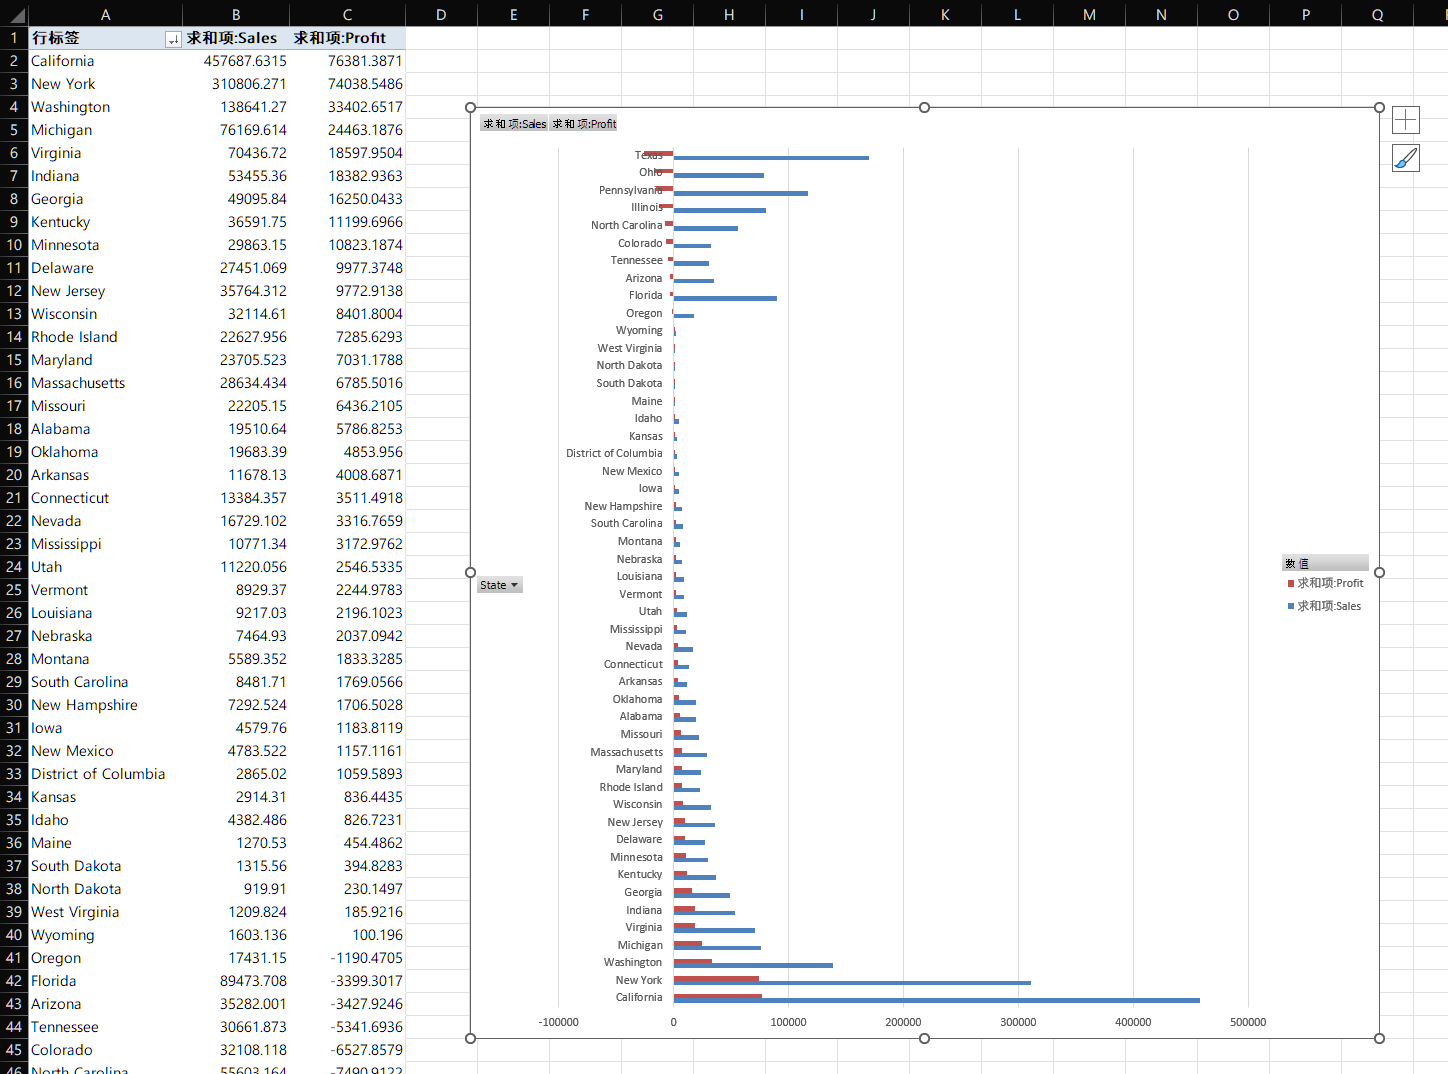The image size is (1448, 1074).
Task: Click the chart's bottom-right corner handle
Action: [1379, 1038]
